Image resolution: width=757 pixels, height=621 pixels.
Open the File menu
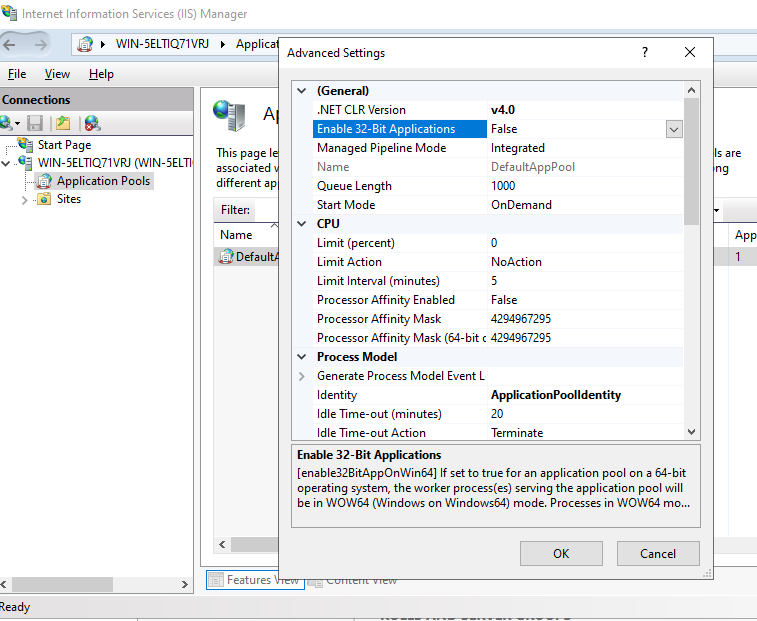[17, 74]
